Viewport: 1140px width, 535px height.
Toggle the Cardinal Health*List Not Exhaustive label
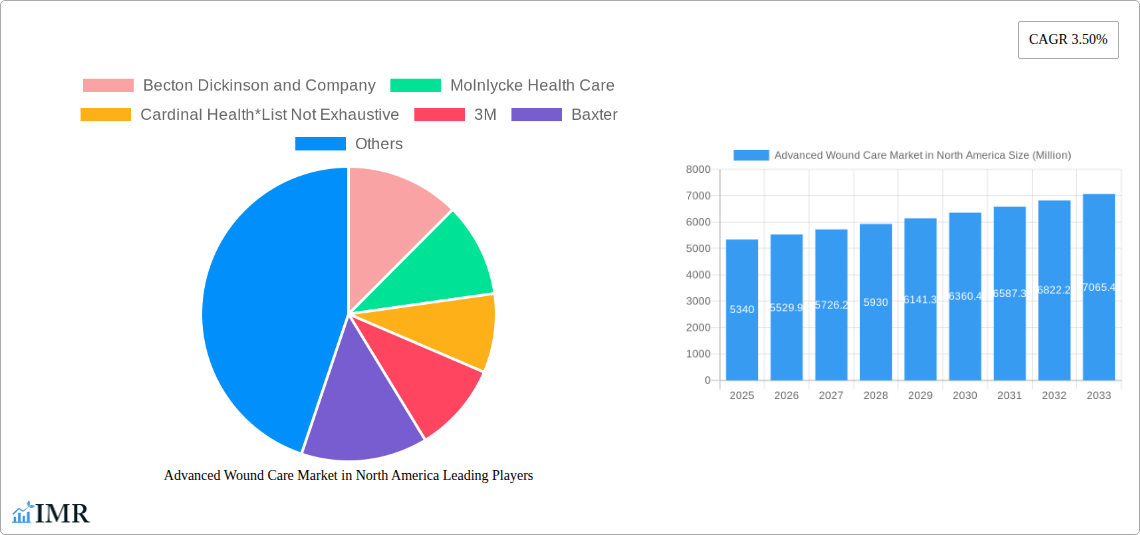pos(269,115)
